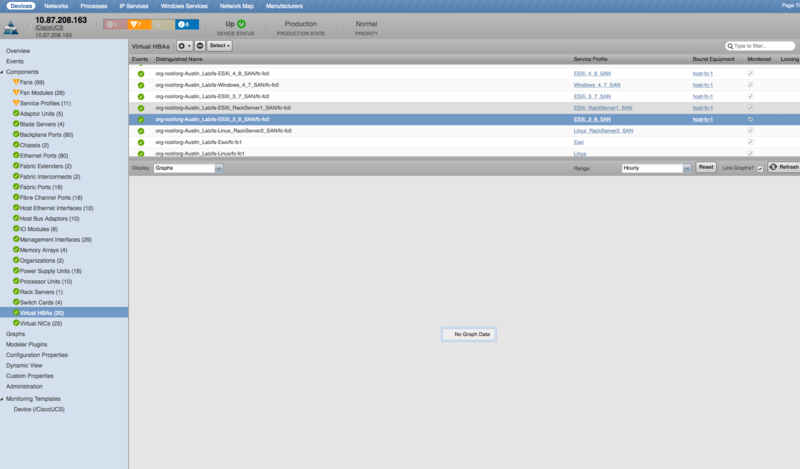Viewport: 800px width, 469px height.
Task: Open Fibre Channel Ports (16) list
Action: click(51, 198)
